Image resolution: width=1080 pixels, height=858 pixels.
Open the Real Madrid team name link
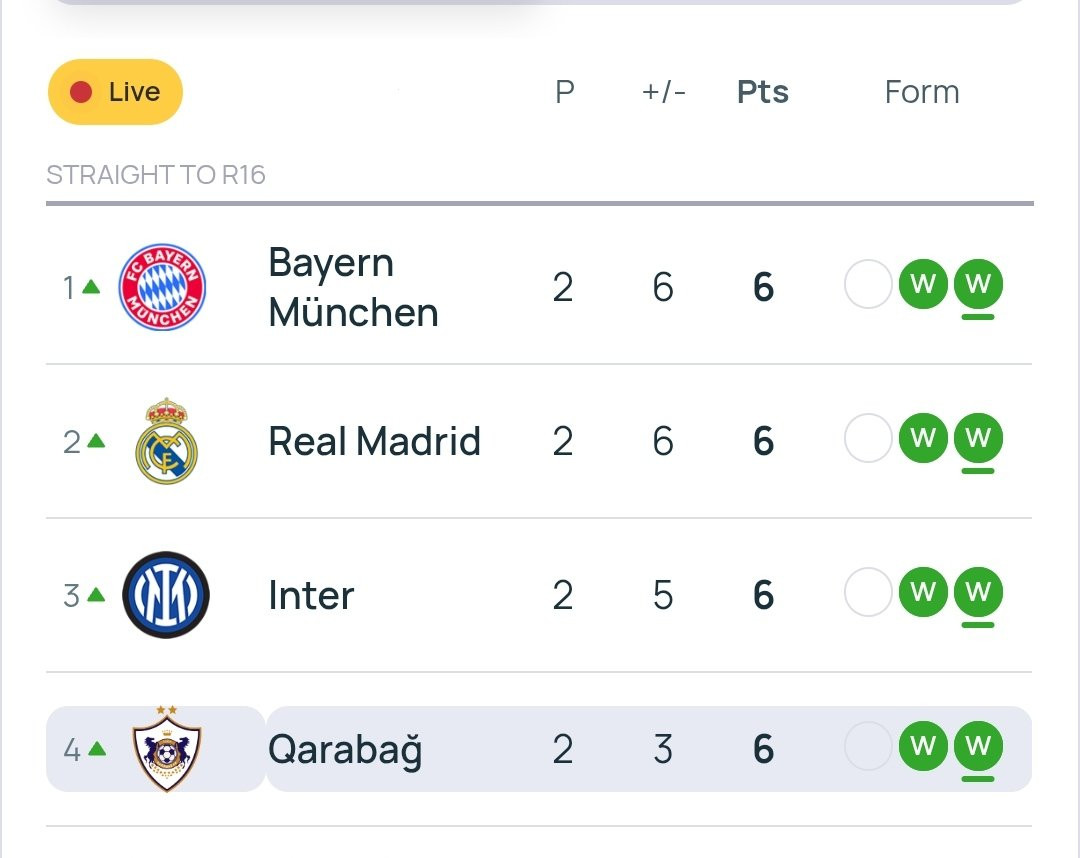tap(374, 441)
